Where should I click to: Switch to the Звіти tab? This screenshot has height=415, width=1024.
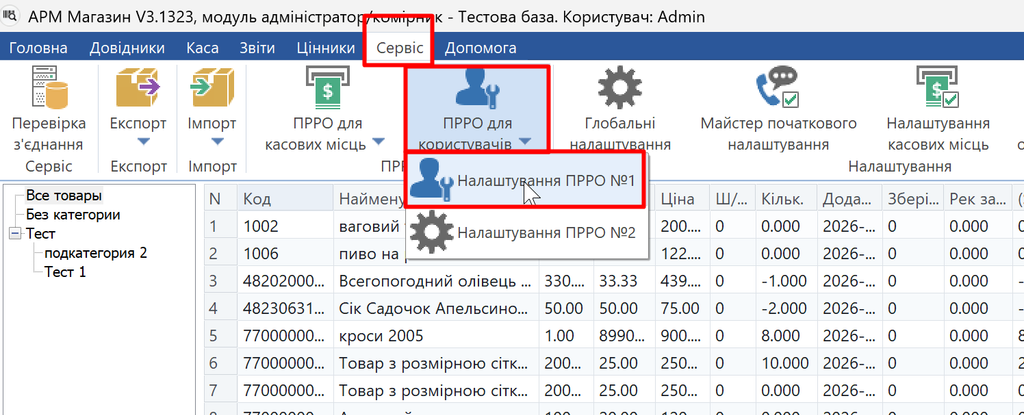257,48
